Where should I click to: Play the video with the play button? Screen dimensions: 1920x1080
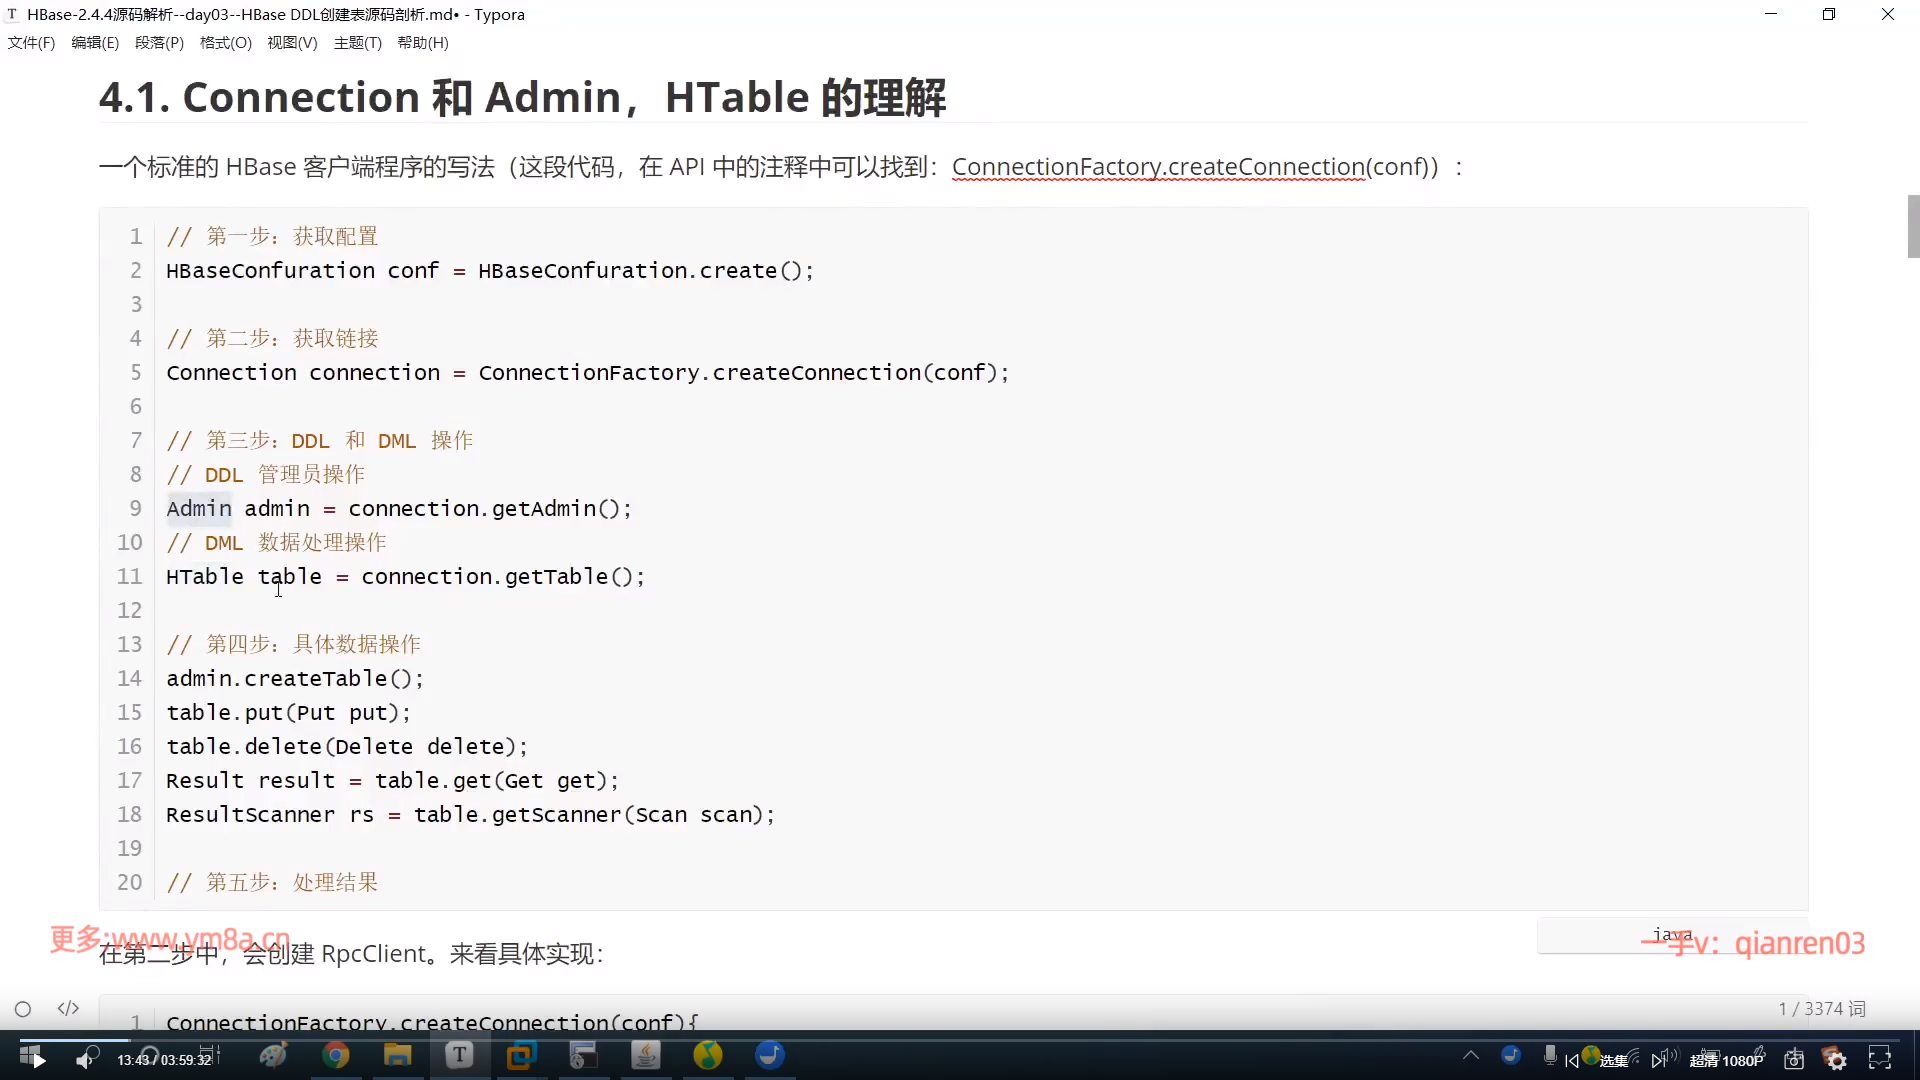coord(38,1061)
